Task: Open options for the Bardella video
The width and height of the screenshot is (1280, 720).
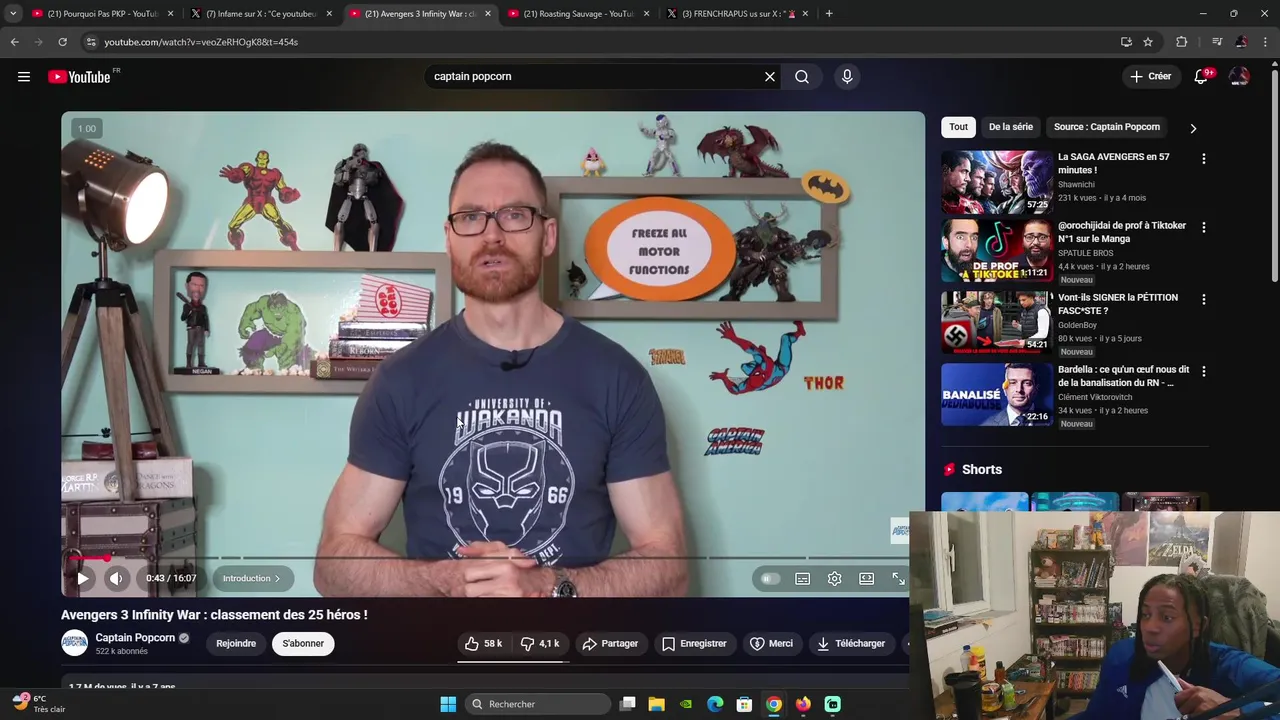Action: tap(1203, 371)
